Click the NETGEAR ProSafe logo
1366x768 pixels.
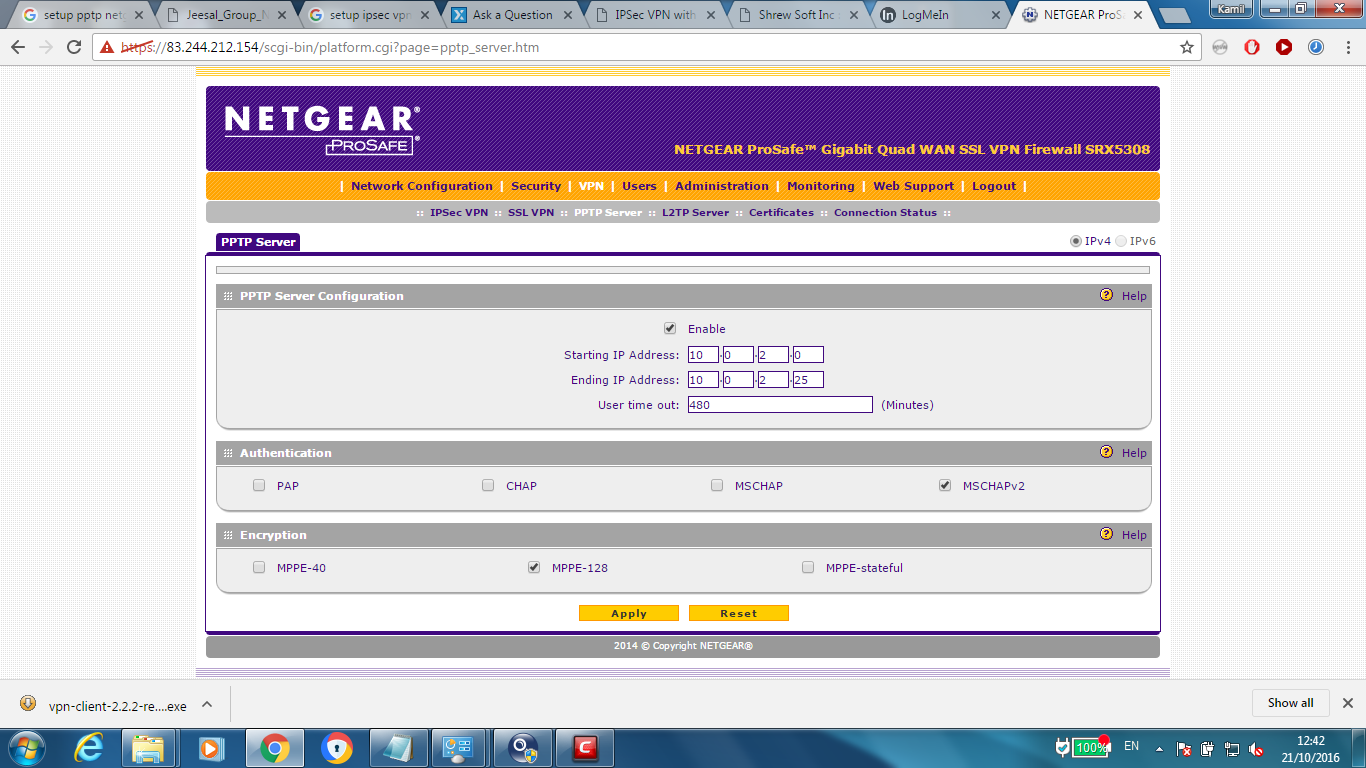pos(322,130)
